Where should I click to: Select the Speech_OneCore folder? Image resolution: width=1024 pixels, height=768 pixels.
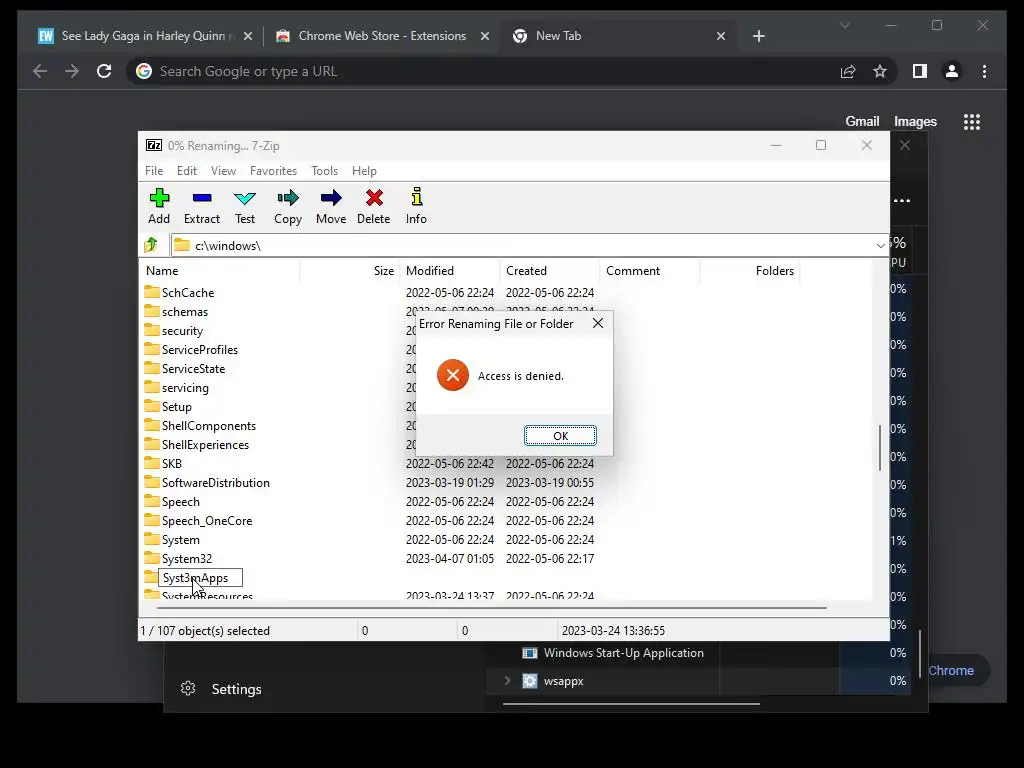click(207, 520)
